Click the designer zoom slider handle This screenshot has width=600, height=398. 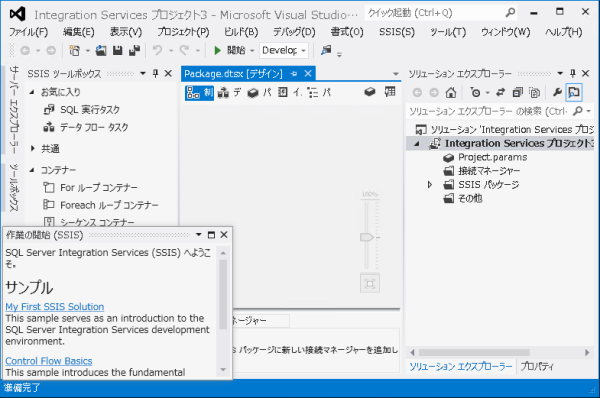(366, 237)
